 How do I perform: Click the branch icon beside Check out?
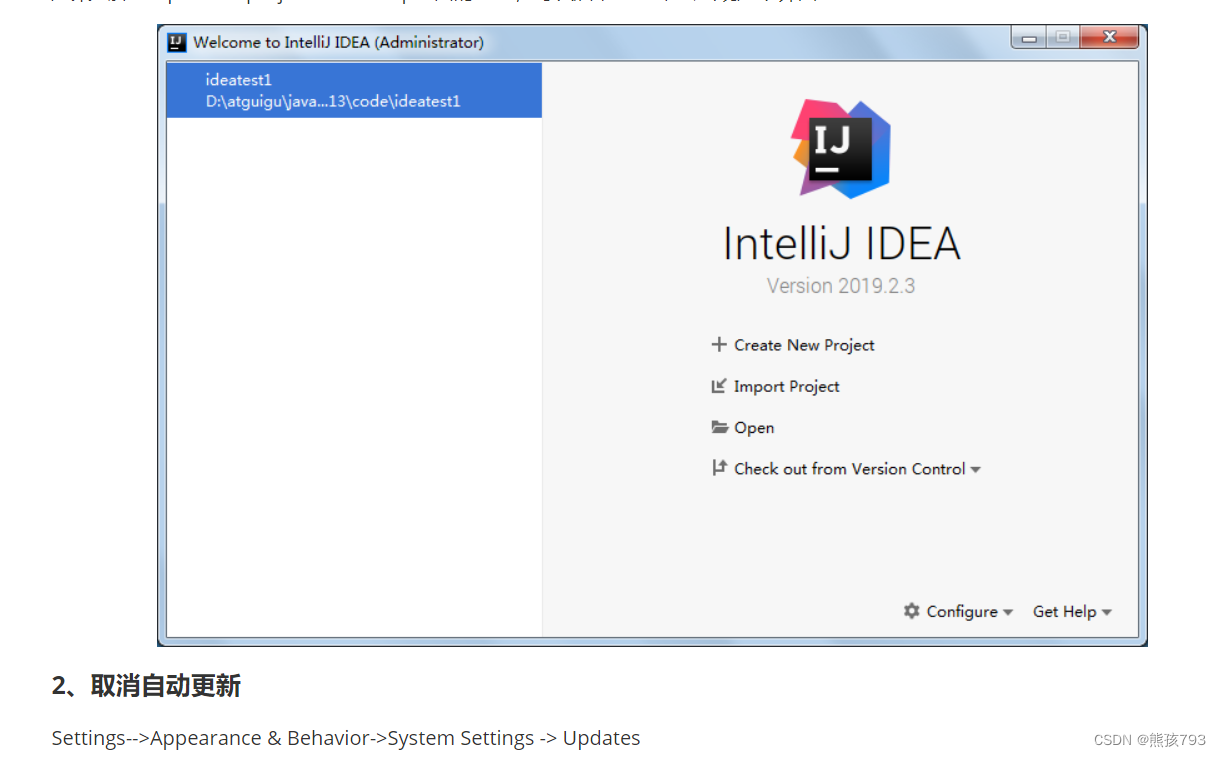[718, 468]
